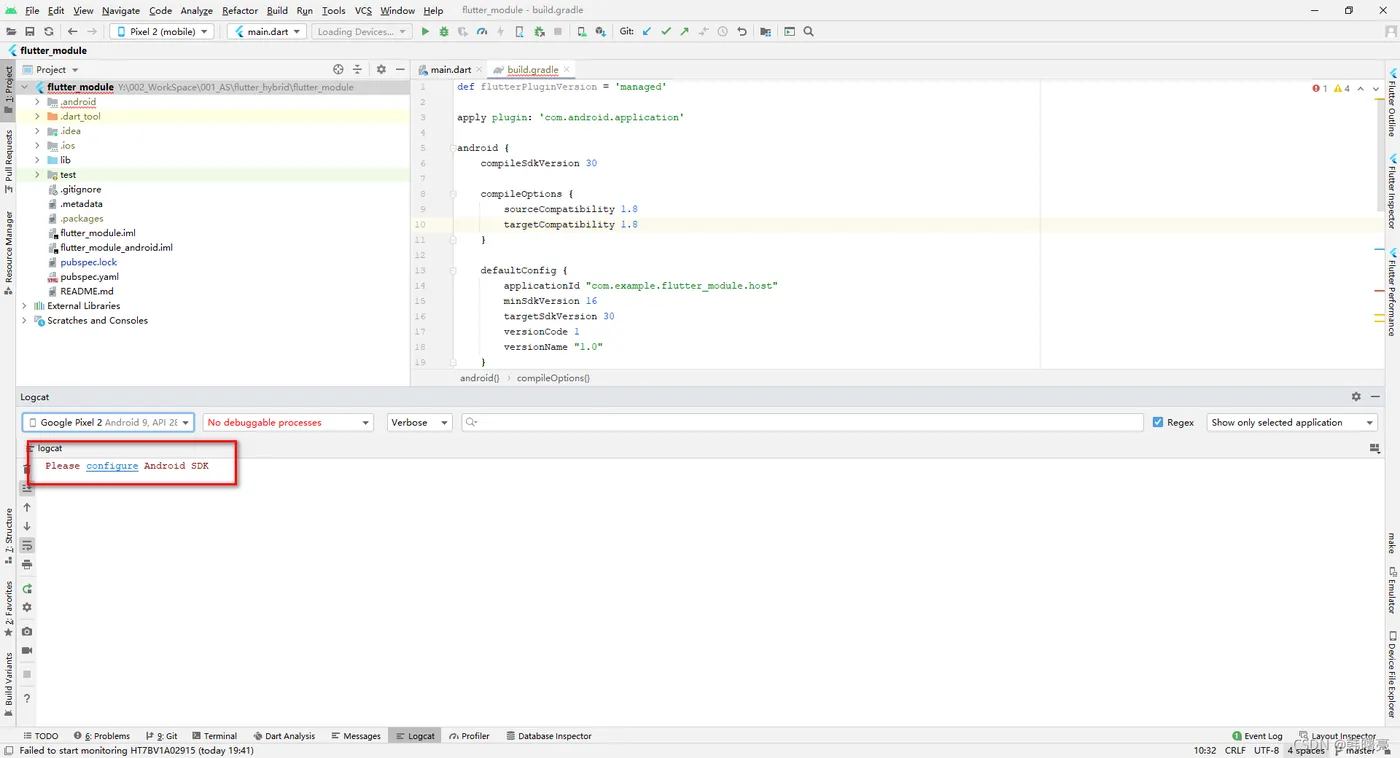
Task: Open No debuggable processes dropdown
Action: tap(288, 423)
